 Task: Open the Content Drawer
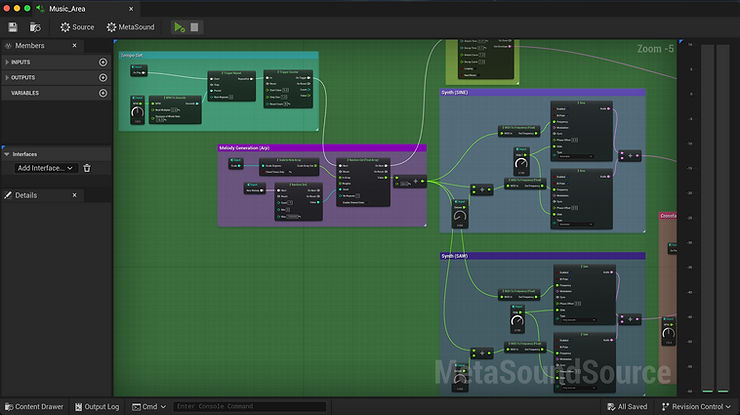coord(34,407)
